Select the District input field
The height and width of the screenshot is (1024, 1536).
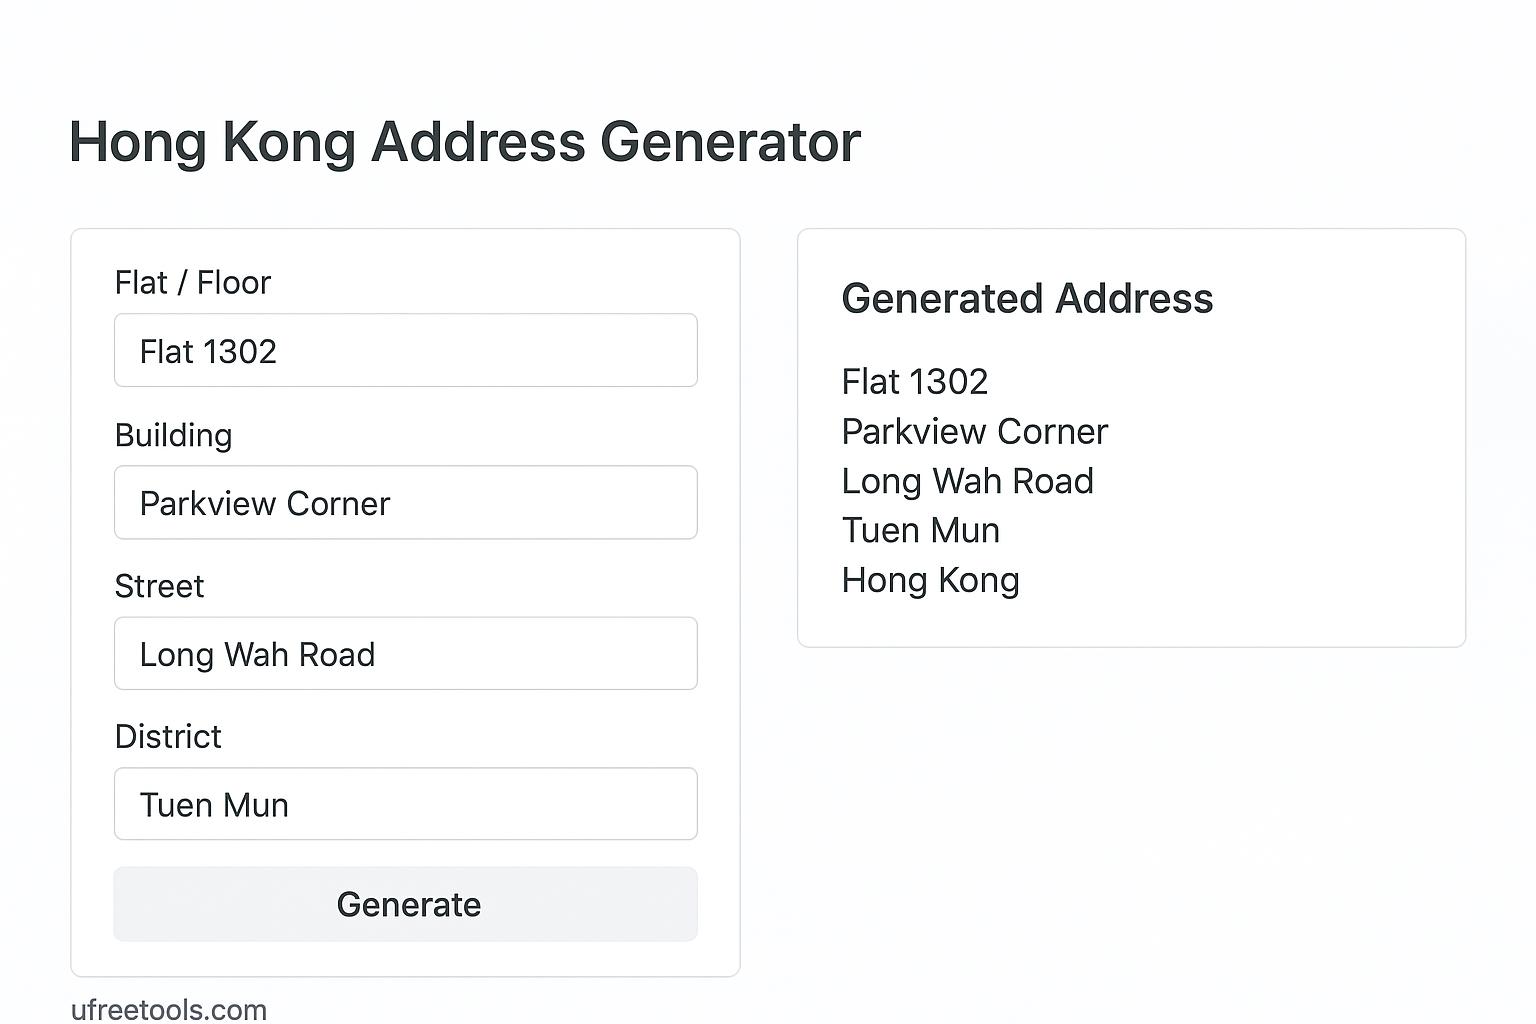[405, 805]
